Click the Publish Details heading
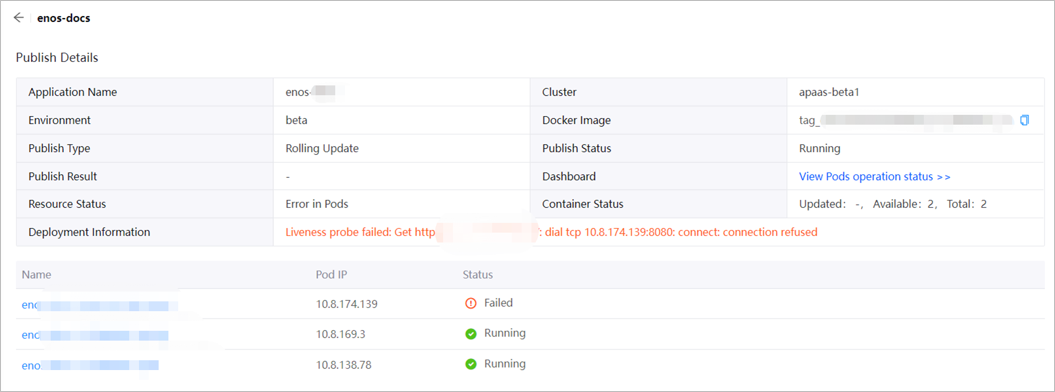The image size is (1055, 392). [x=57, y=58]
